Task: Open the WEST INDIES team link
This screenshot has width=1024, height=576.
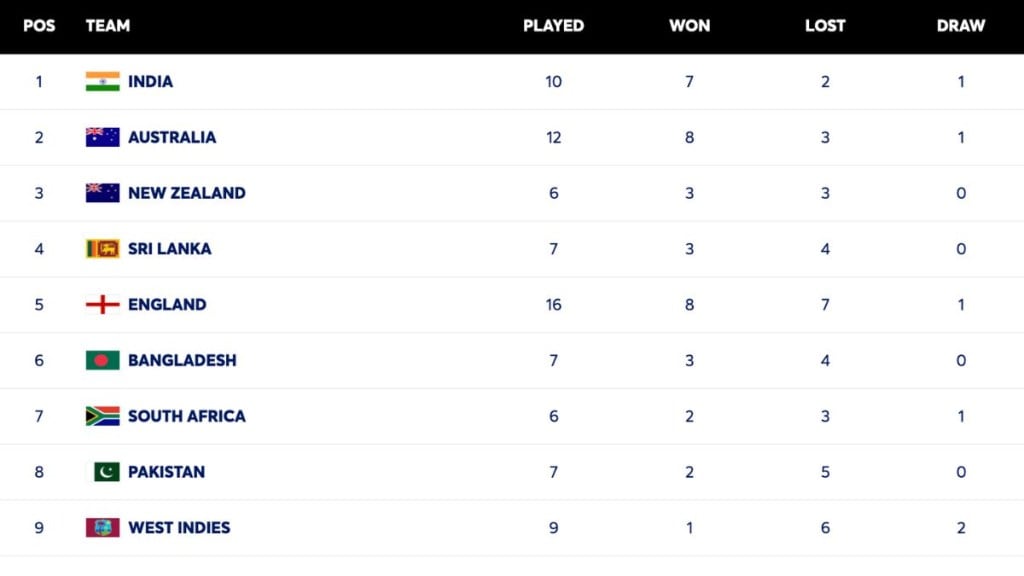Action: point(179,528)
